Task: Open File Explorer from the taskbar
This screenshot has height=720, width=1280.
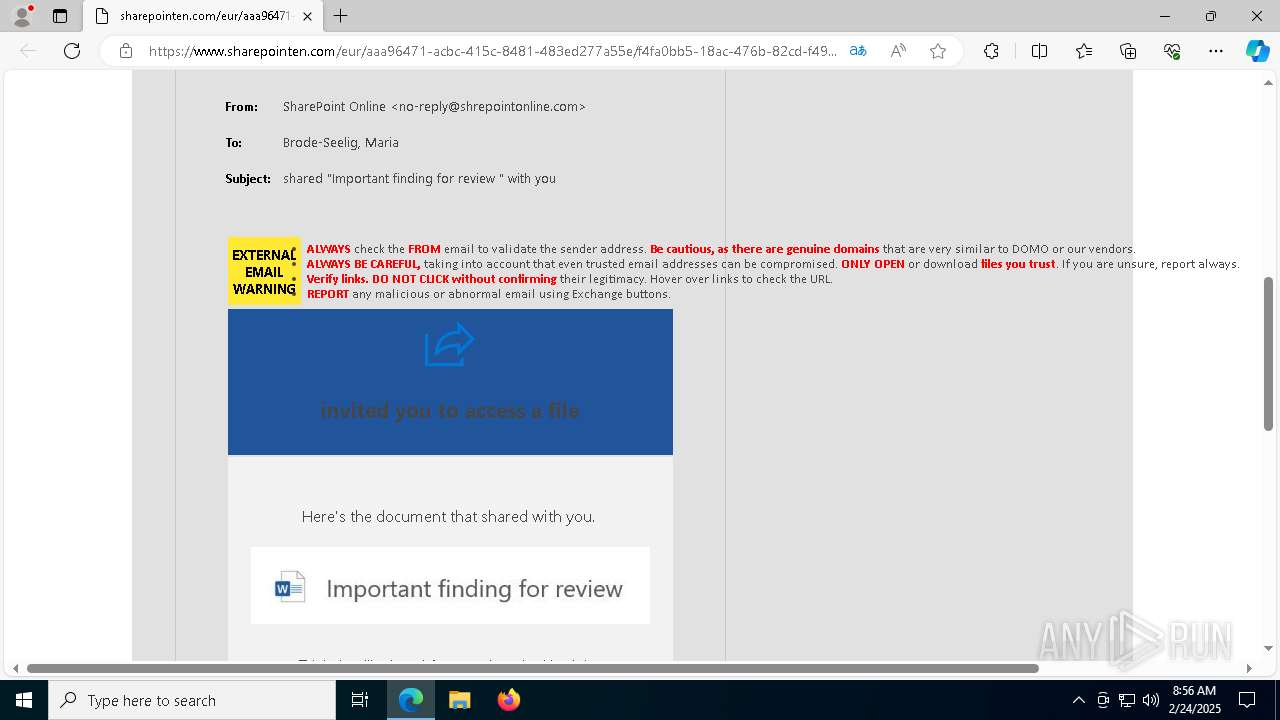Action: [x=459, y=700]
